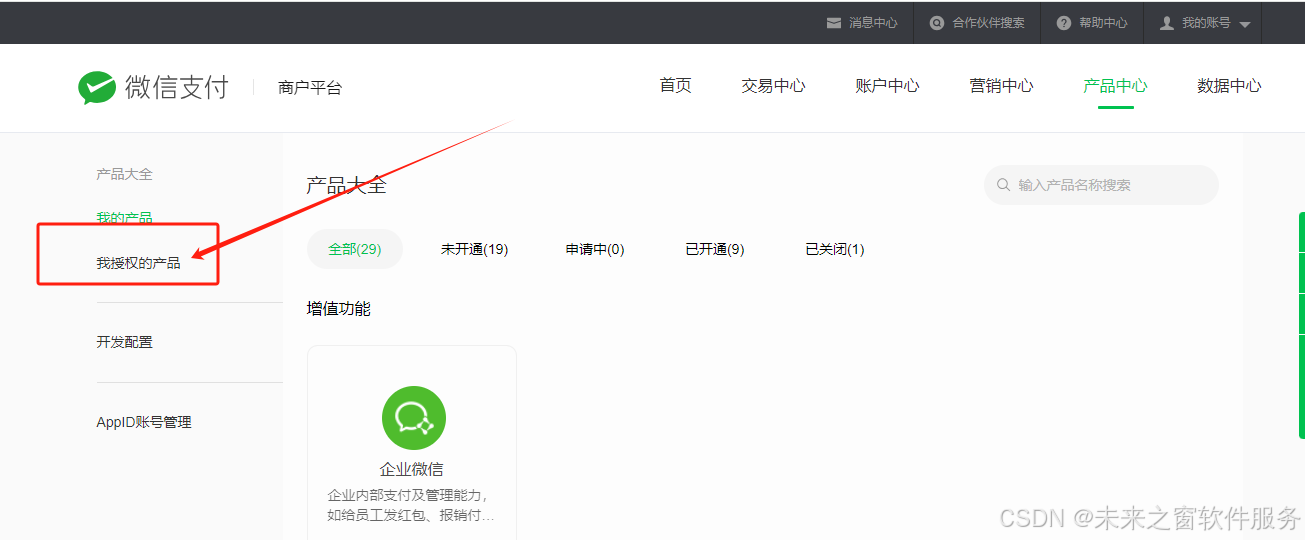Click the 企业微信 product card title
Viewport: 1305px width, 540px height.
[411, 469]
